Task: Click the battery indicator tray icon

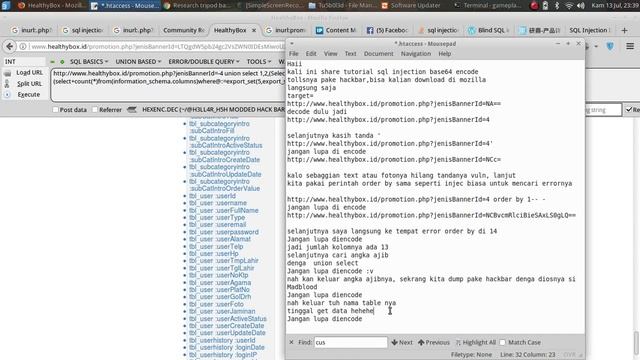Action: point(545,6)
